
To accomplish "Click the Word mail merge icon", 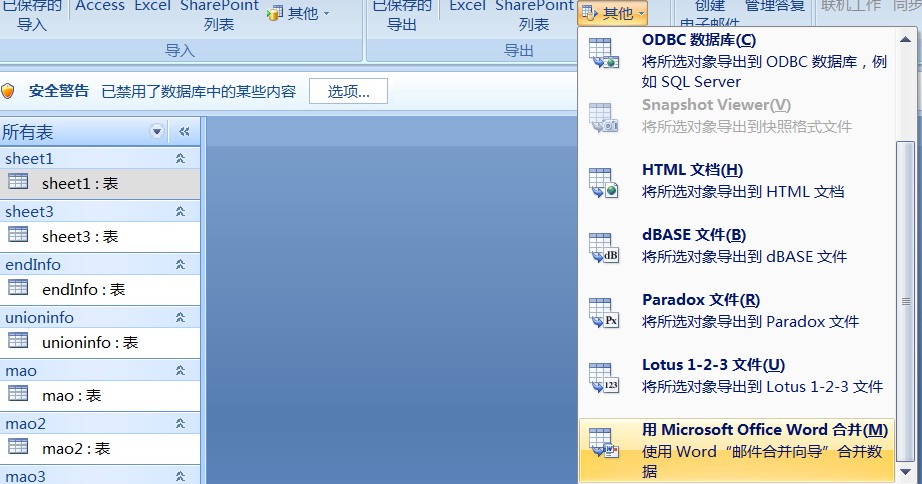I will [604, 443].
